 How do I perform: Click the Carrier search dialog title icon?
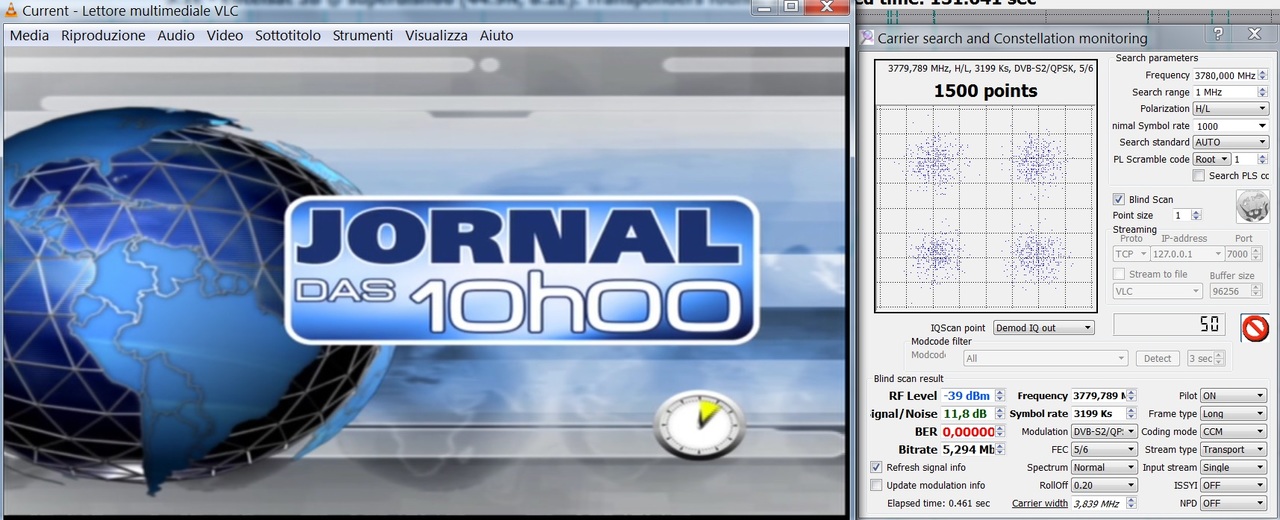(x=867, y=38)
